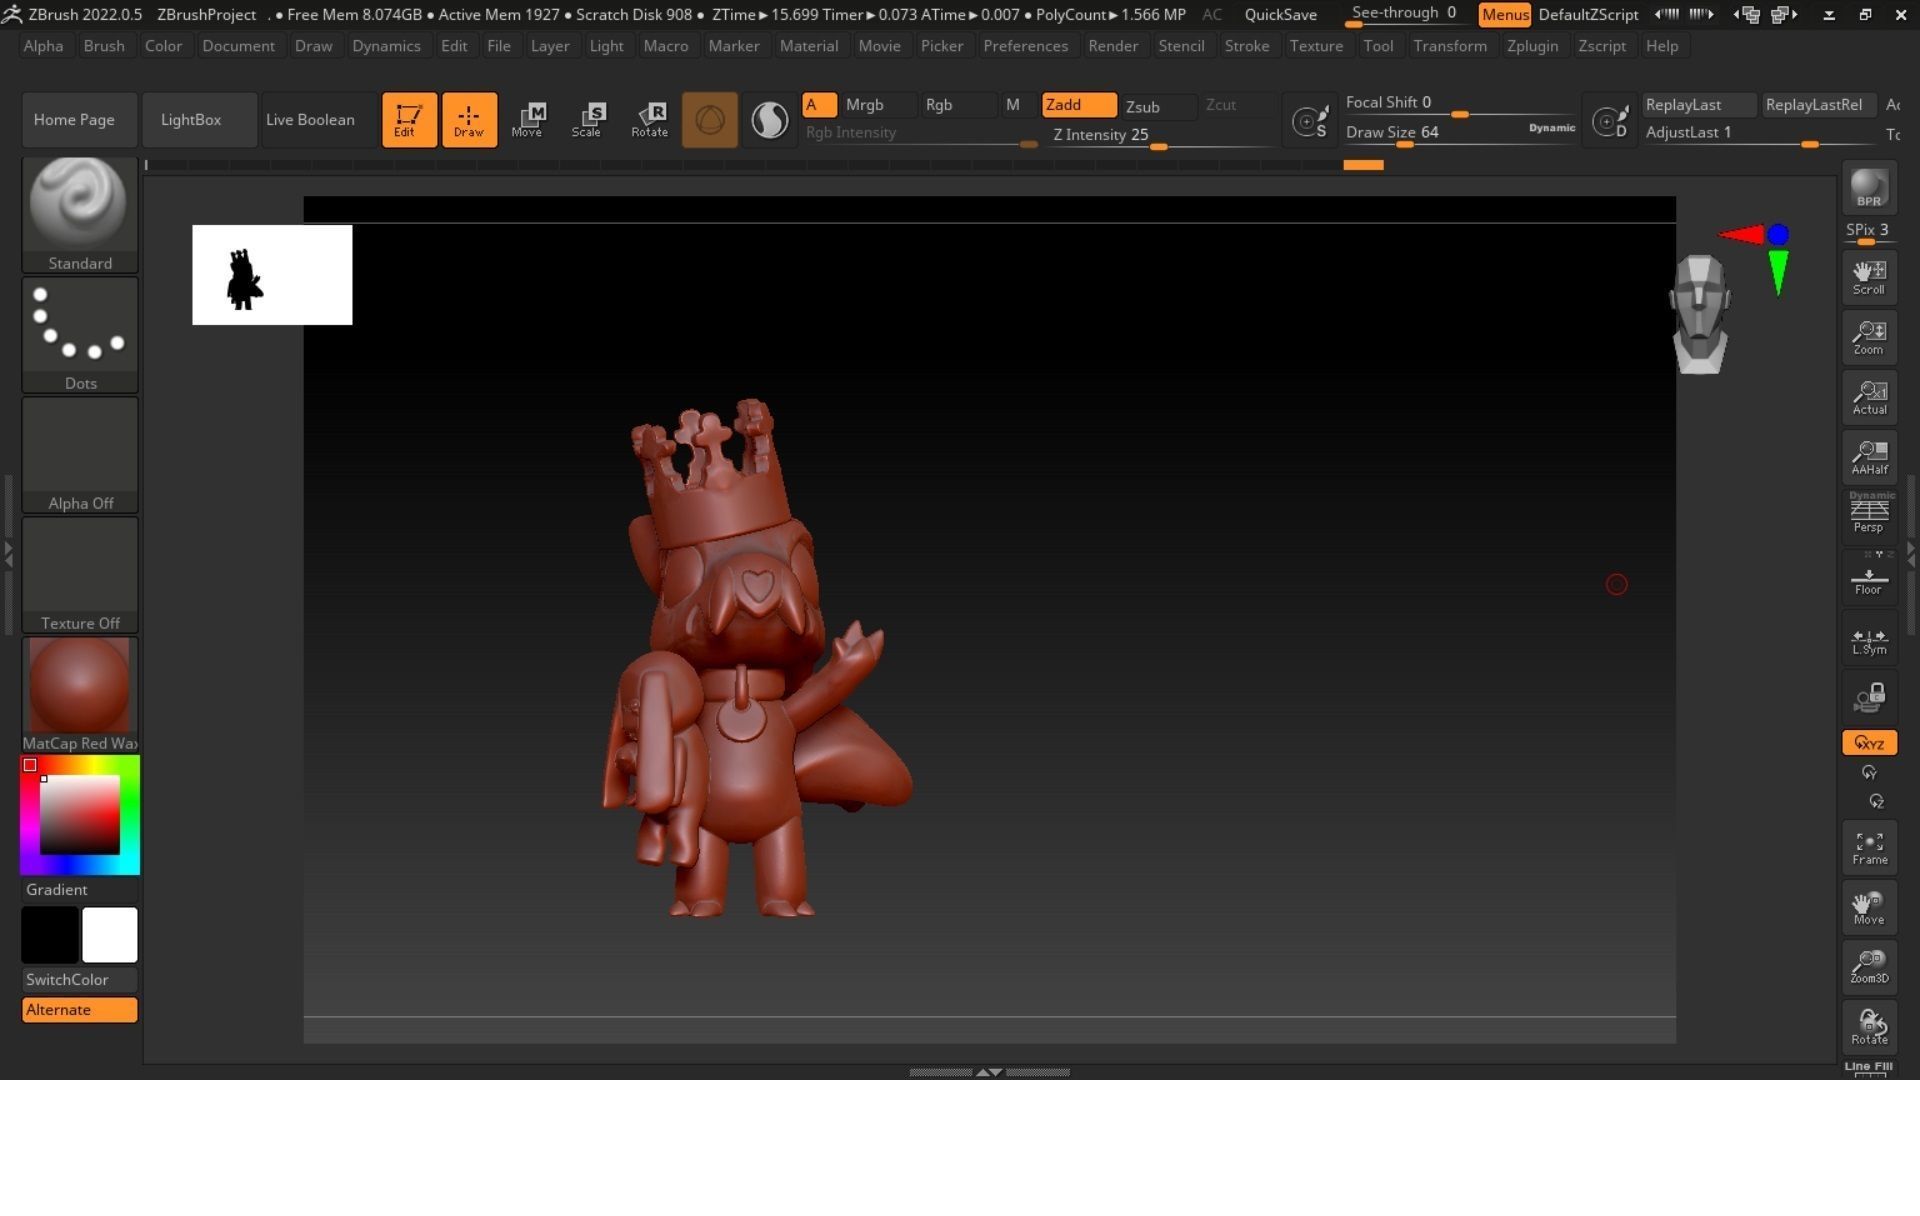
Task: Open the Brush menu
Action: (104, 46)
